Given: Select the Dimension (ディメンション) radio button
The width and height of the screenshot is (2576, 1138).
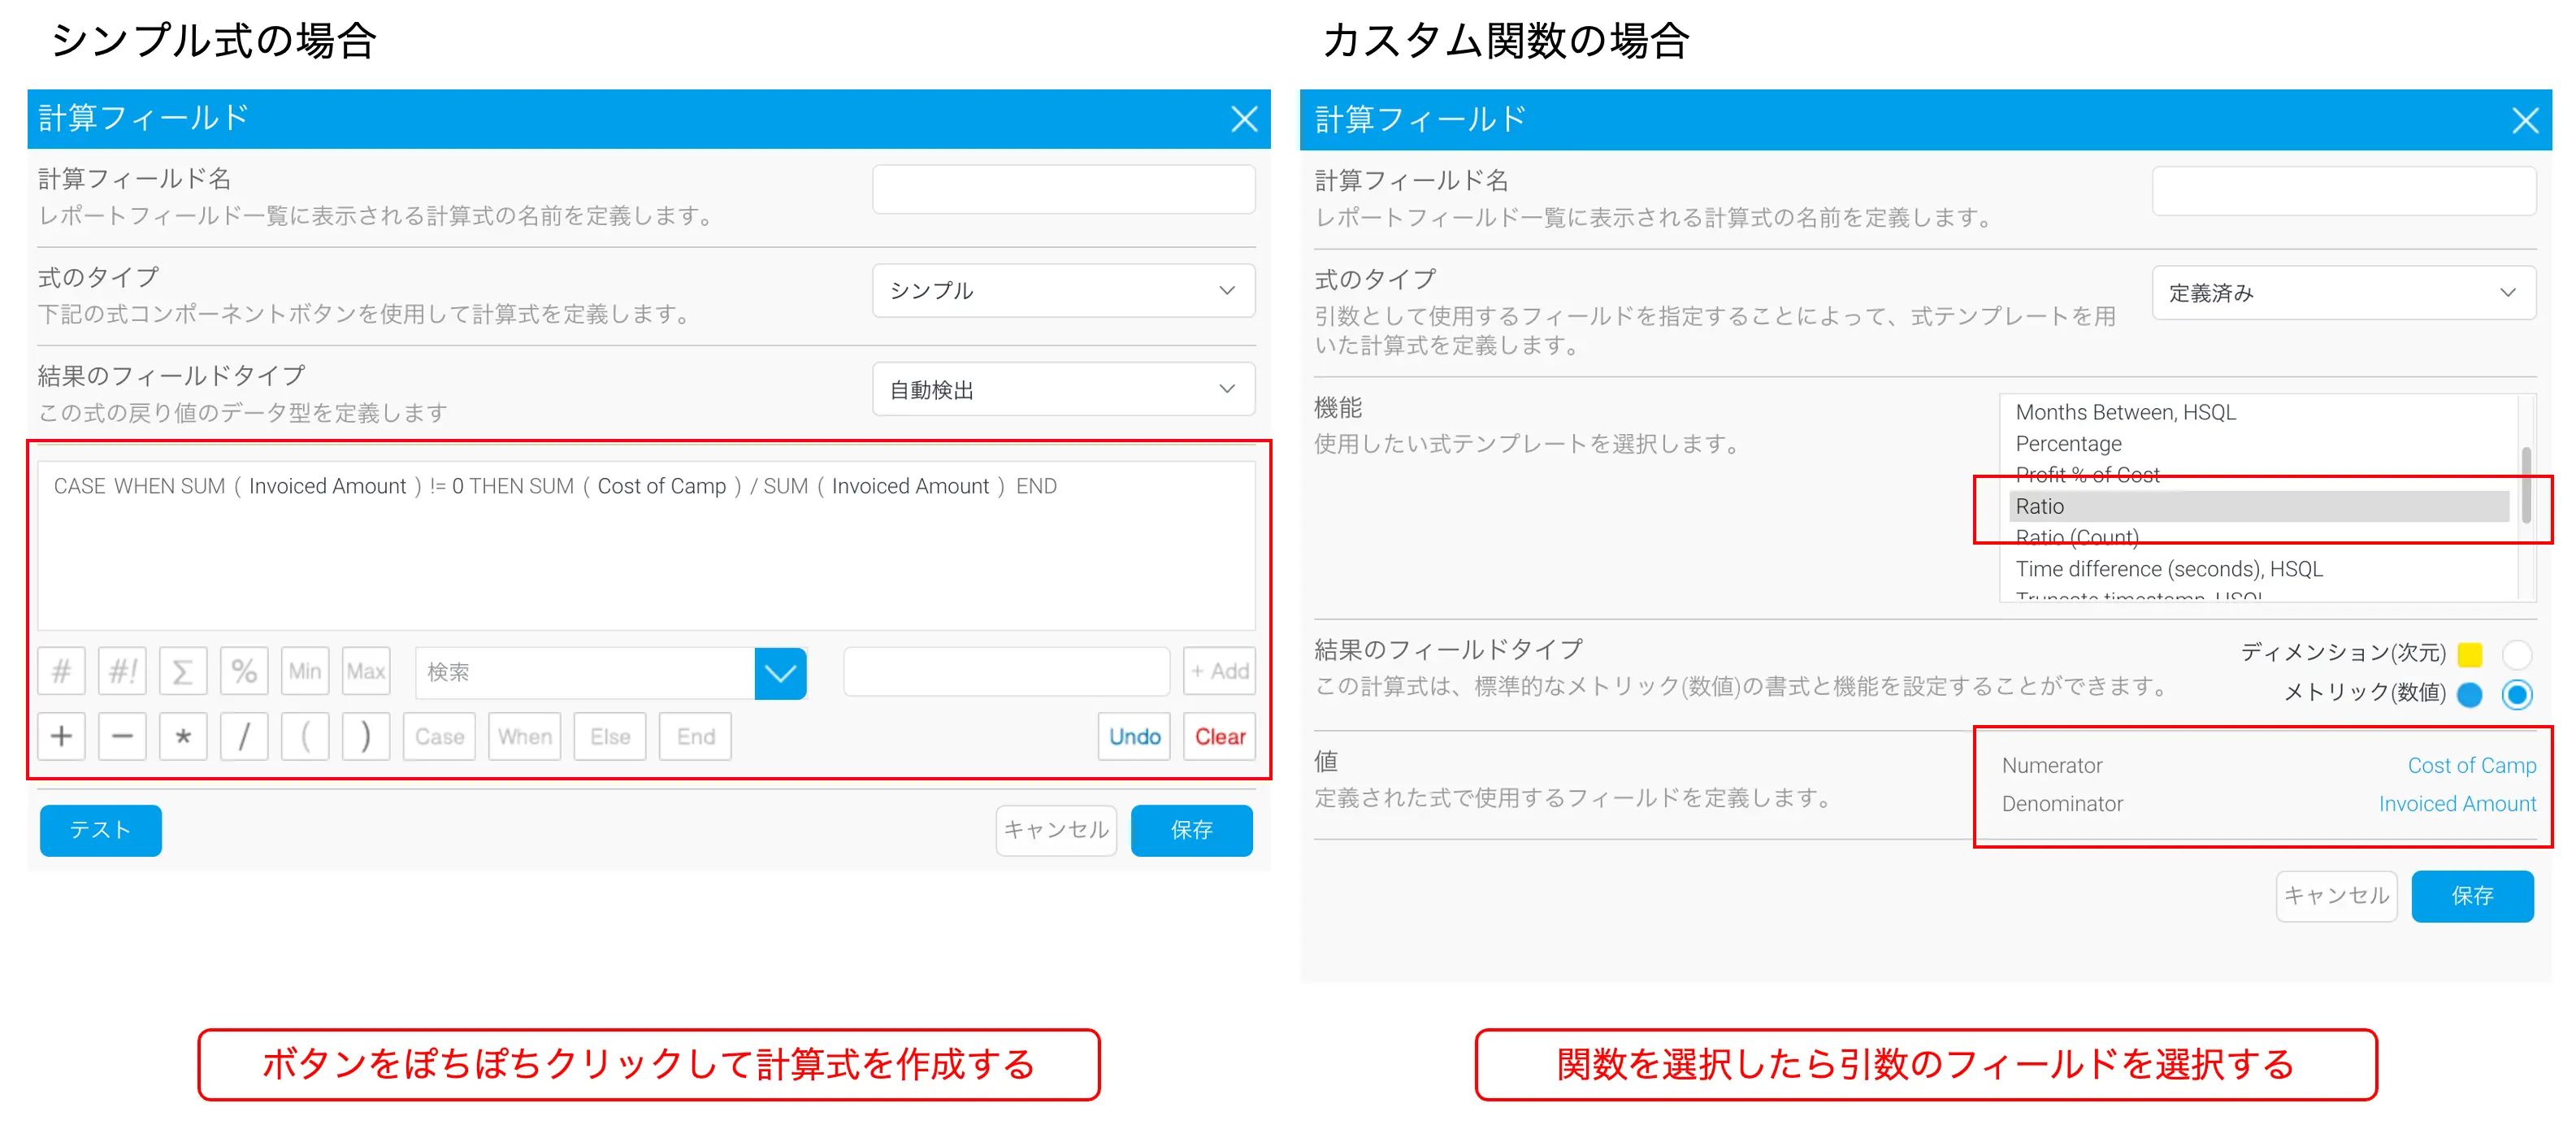Looking at the screenshot, I should pyautogui.click(x=2516, y=654).
